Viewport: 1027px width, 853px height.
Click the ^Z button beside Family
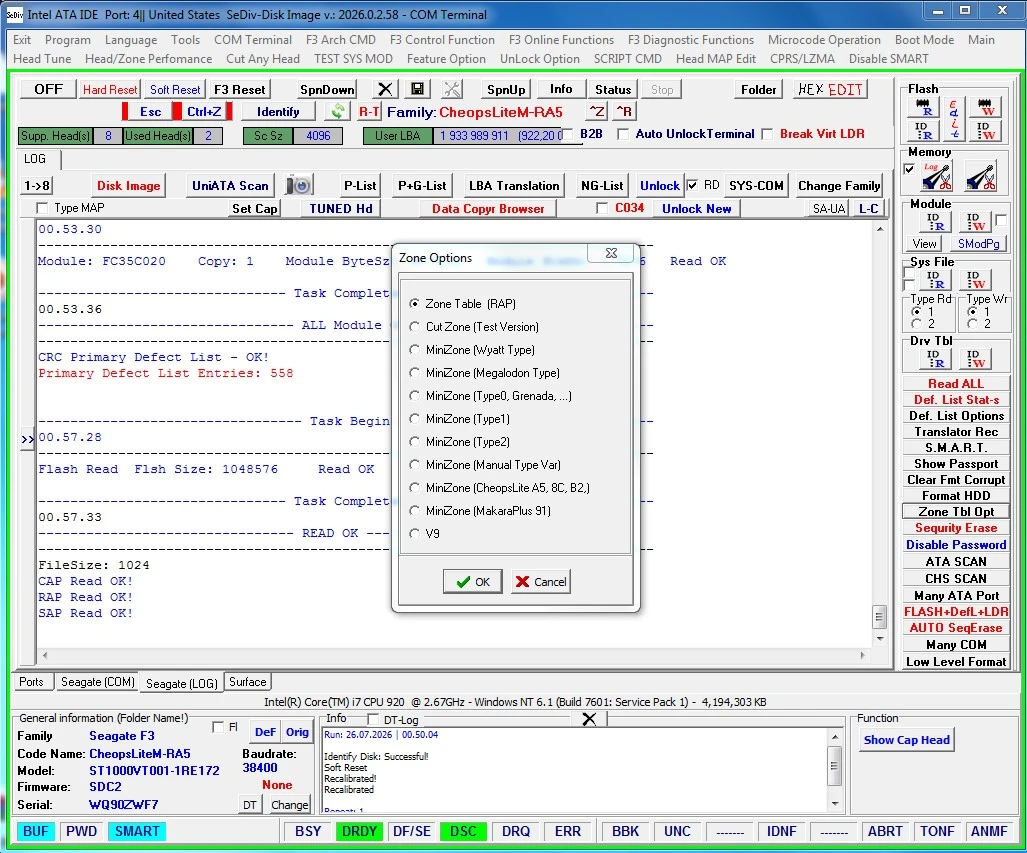tap(597, 111)
